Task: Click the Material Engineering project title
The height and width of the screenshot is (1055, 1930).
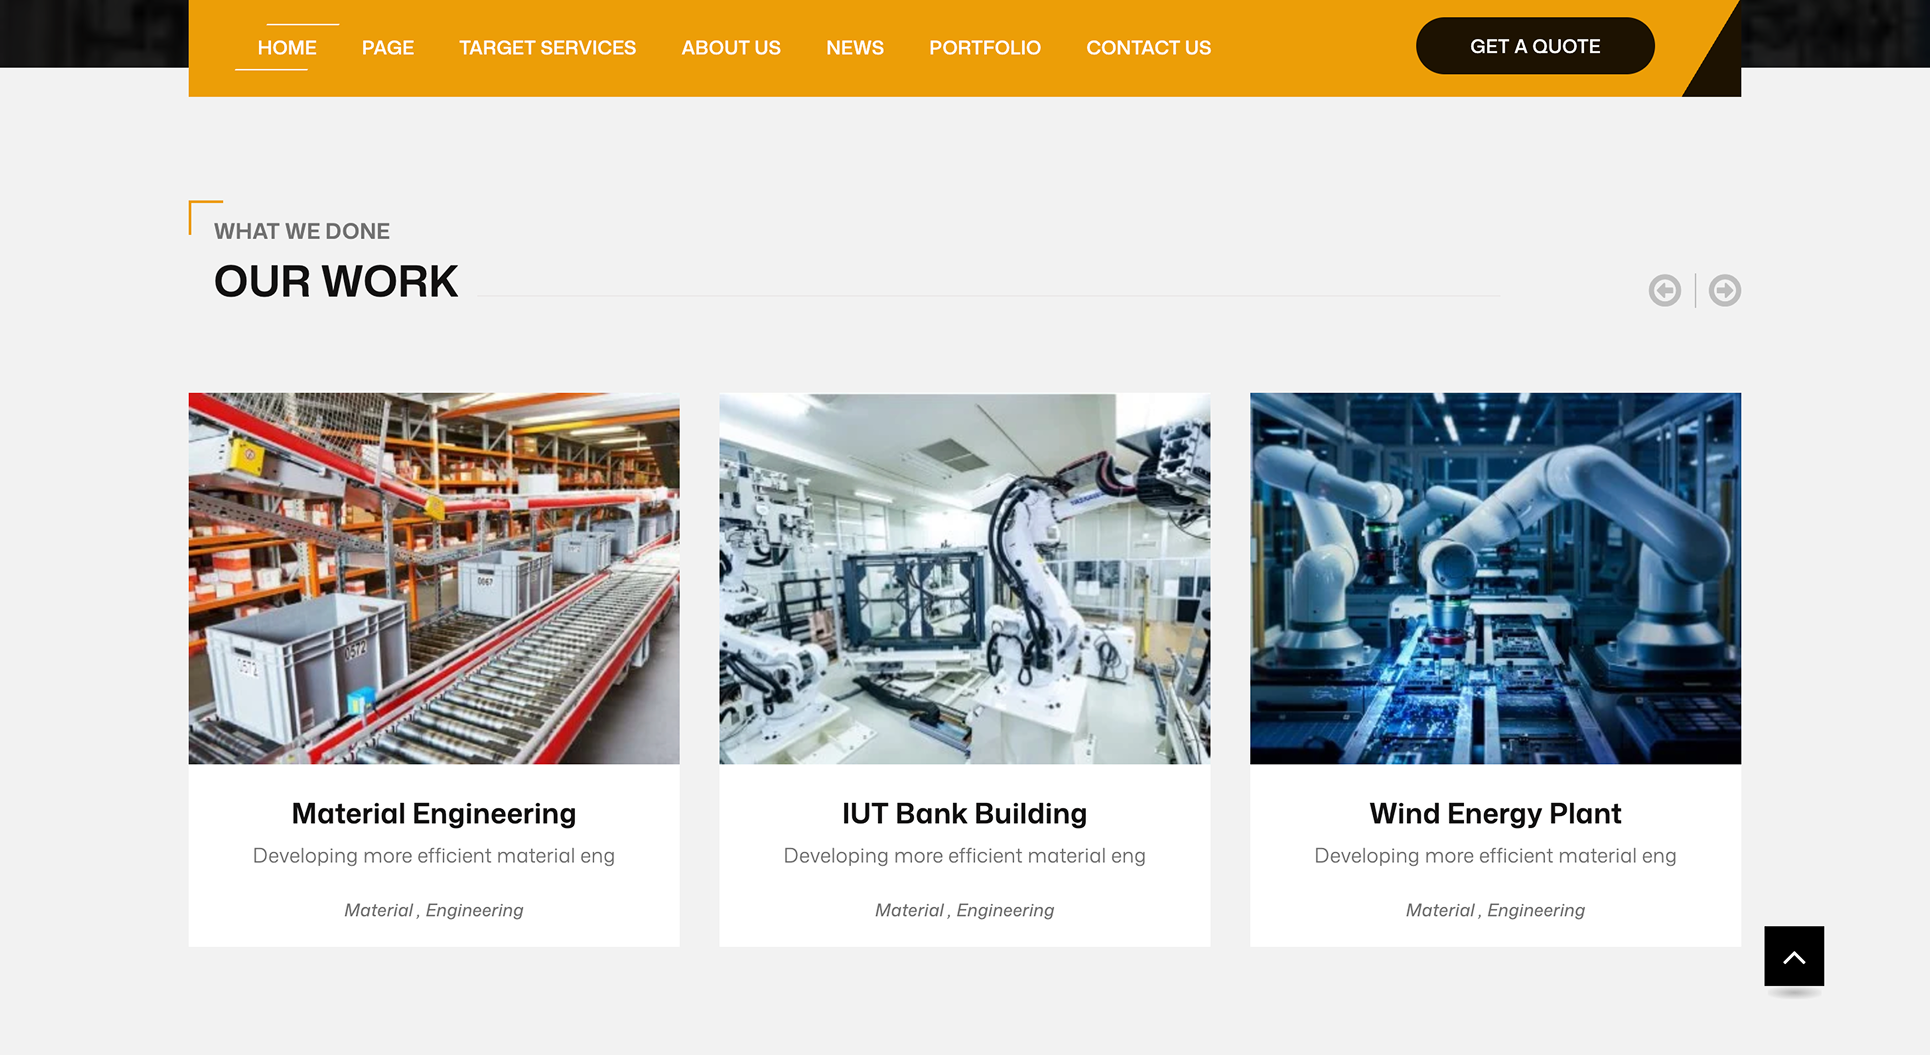Action: click(434, 814)
